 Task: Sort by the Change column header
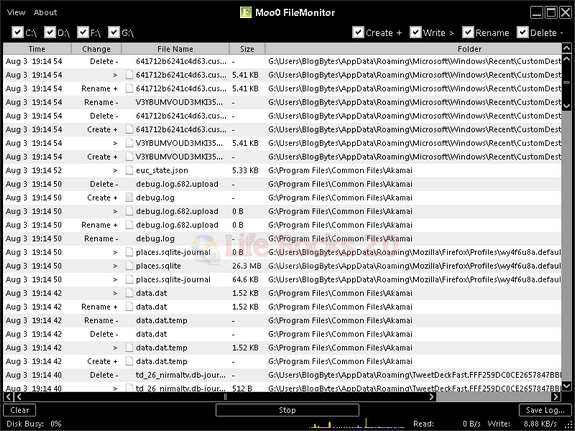[96, 49]
